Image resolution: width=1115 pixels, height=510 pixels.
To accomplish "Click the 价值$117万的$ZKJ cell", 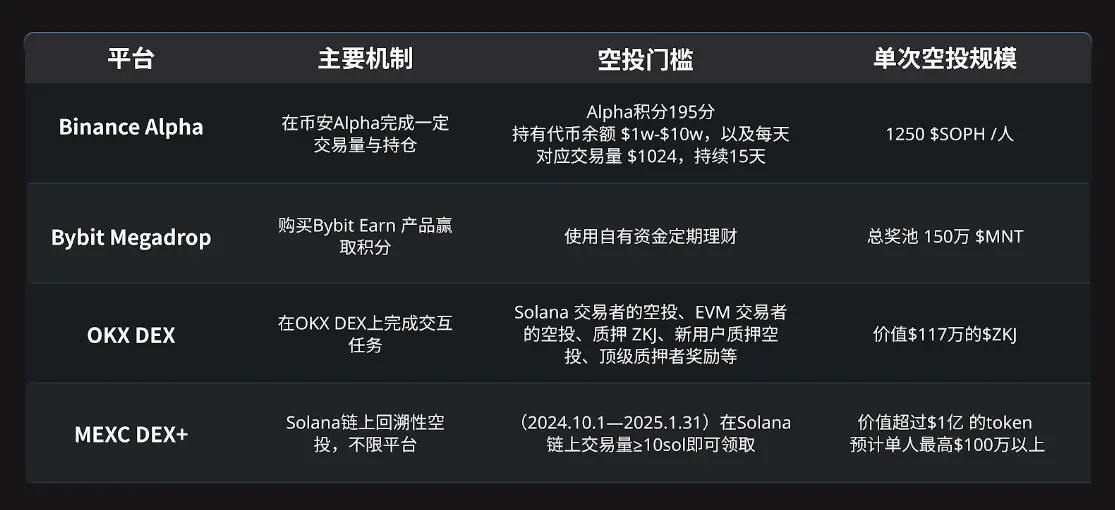I will pyautogui.click(x=945, y=334).
